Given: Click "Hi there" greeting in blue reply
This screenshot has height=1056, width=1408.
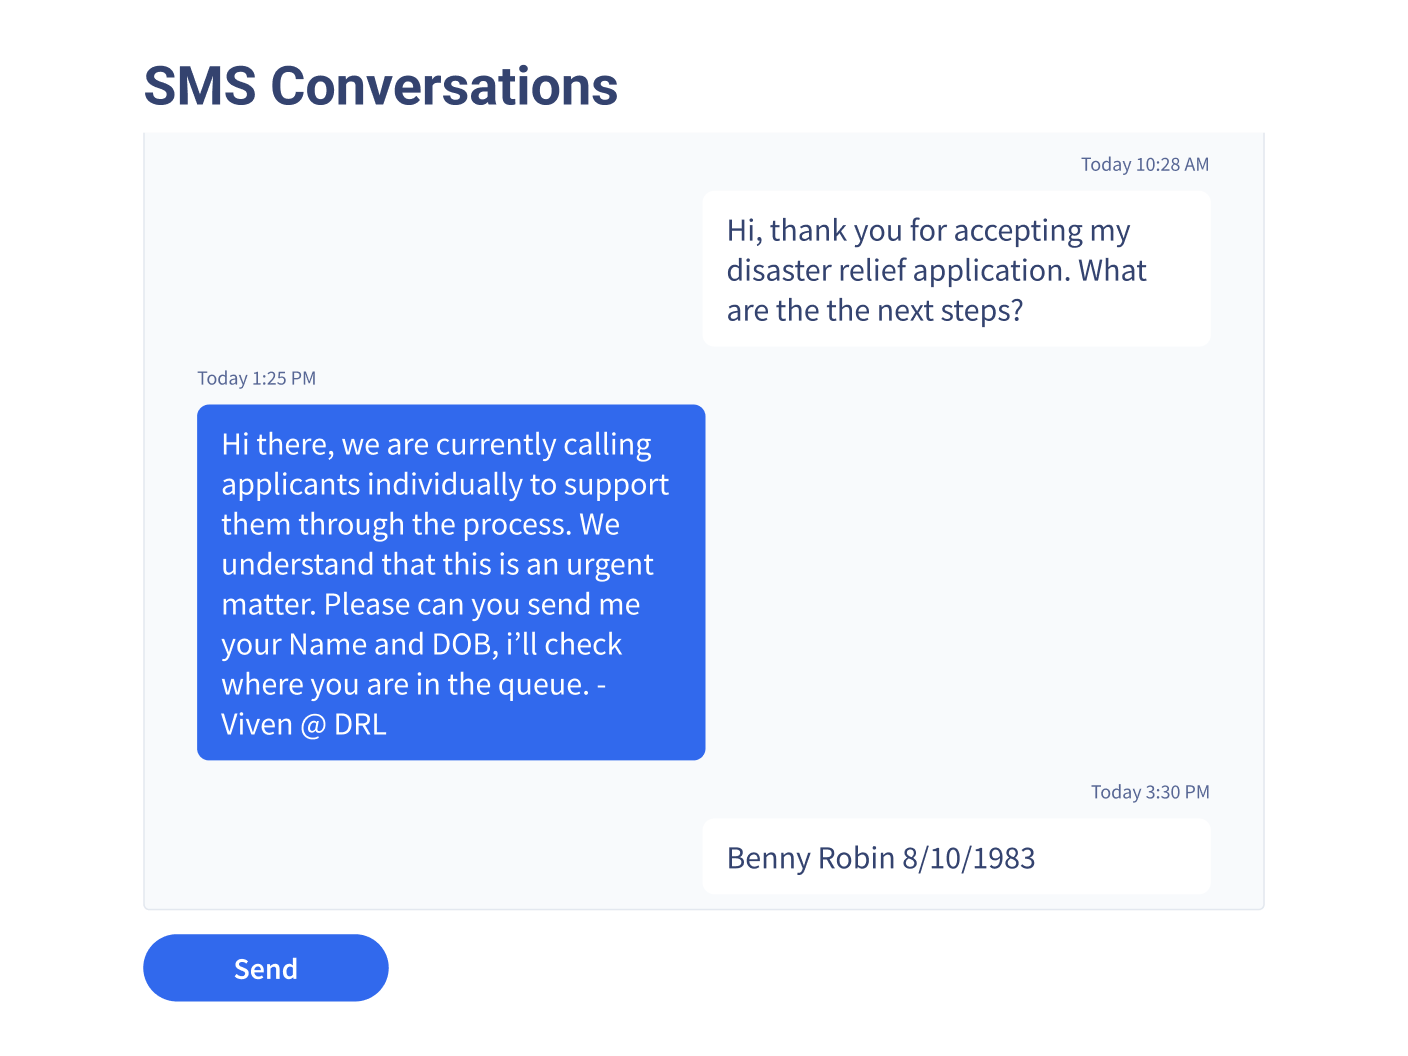Looking at the screenshot, I should click(277, 444).
